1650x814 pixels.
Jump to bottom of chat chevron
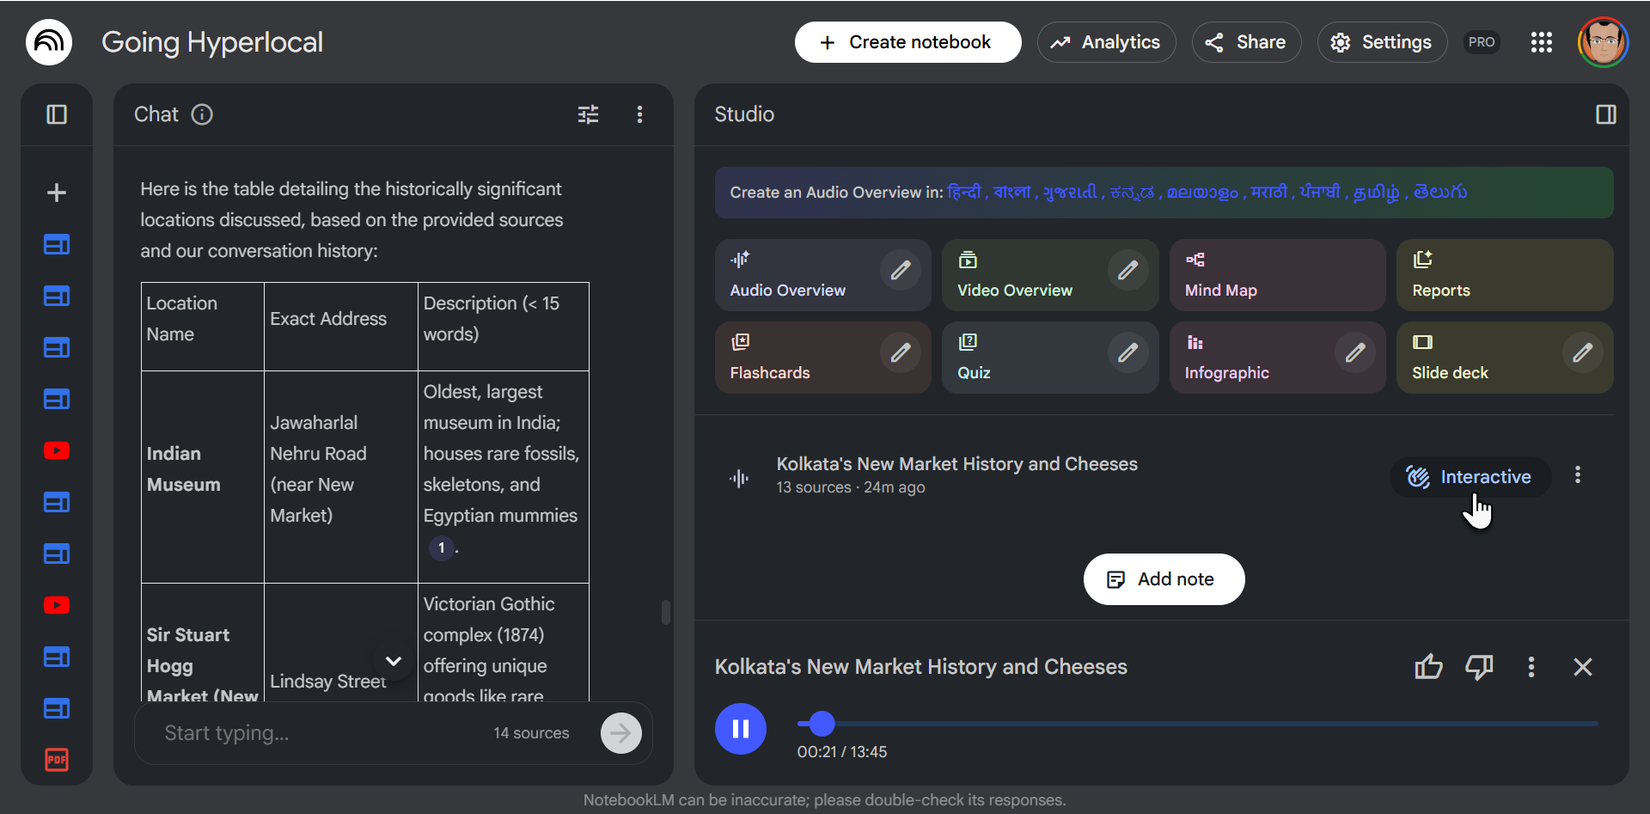(x=393, y=661)
